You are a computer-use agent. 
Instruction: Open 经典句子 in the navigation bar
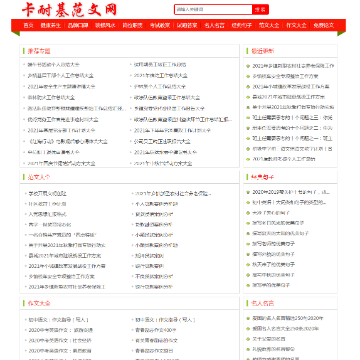(x=242, y=25)
